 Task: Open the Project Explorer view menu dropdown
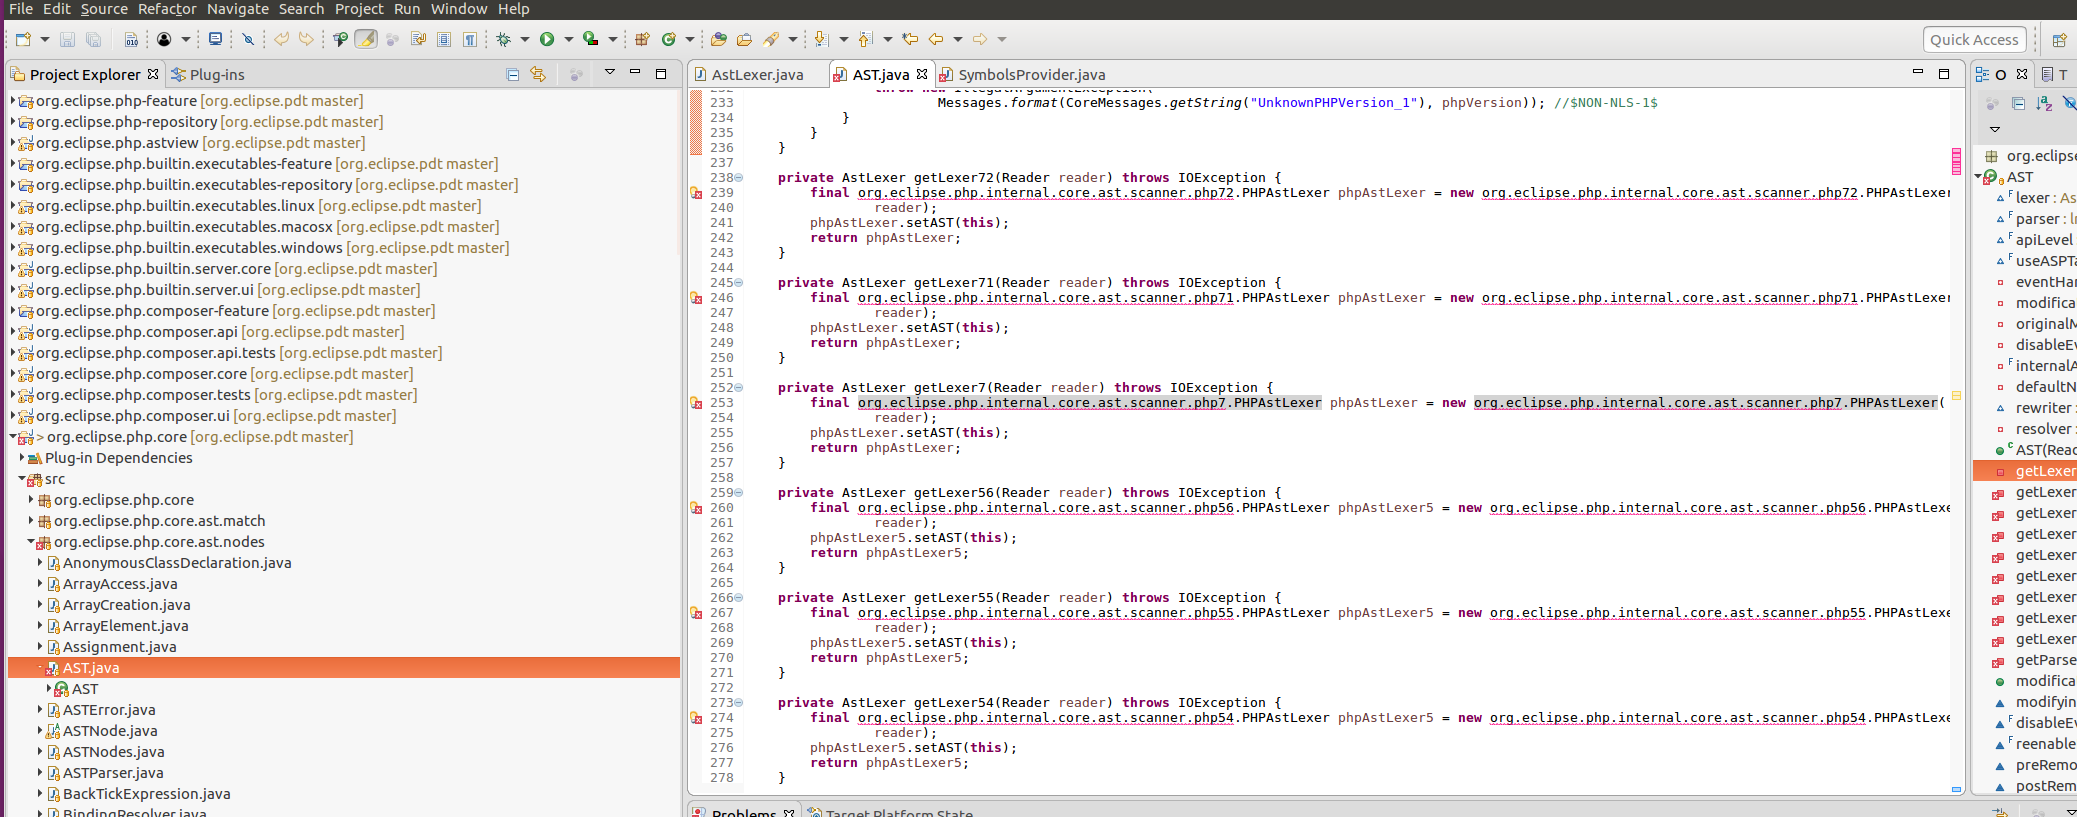tap(609, 73)
